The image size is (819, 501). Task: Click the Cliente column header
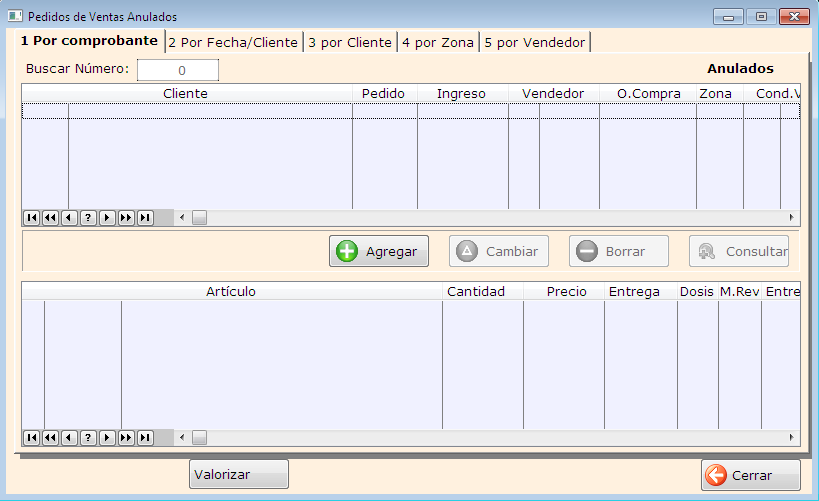click(186, 93)
